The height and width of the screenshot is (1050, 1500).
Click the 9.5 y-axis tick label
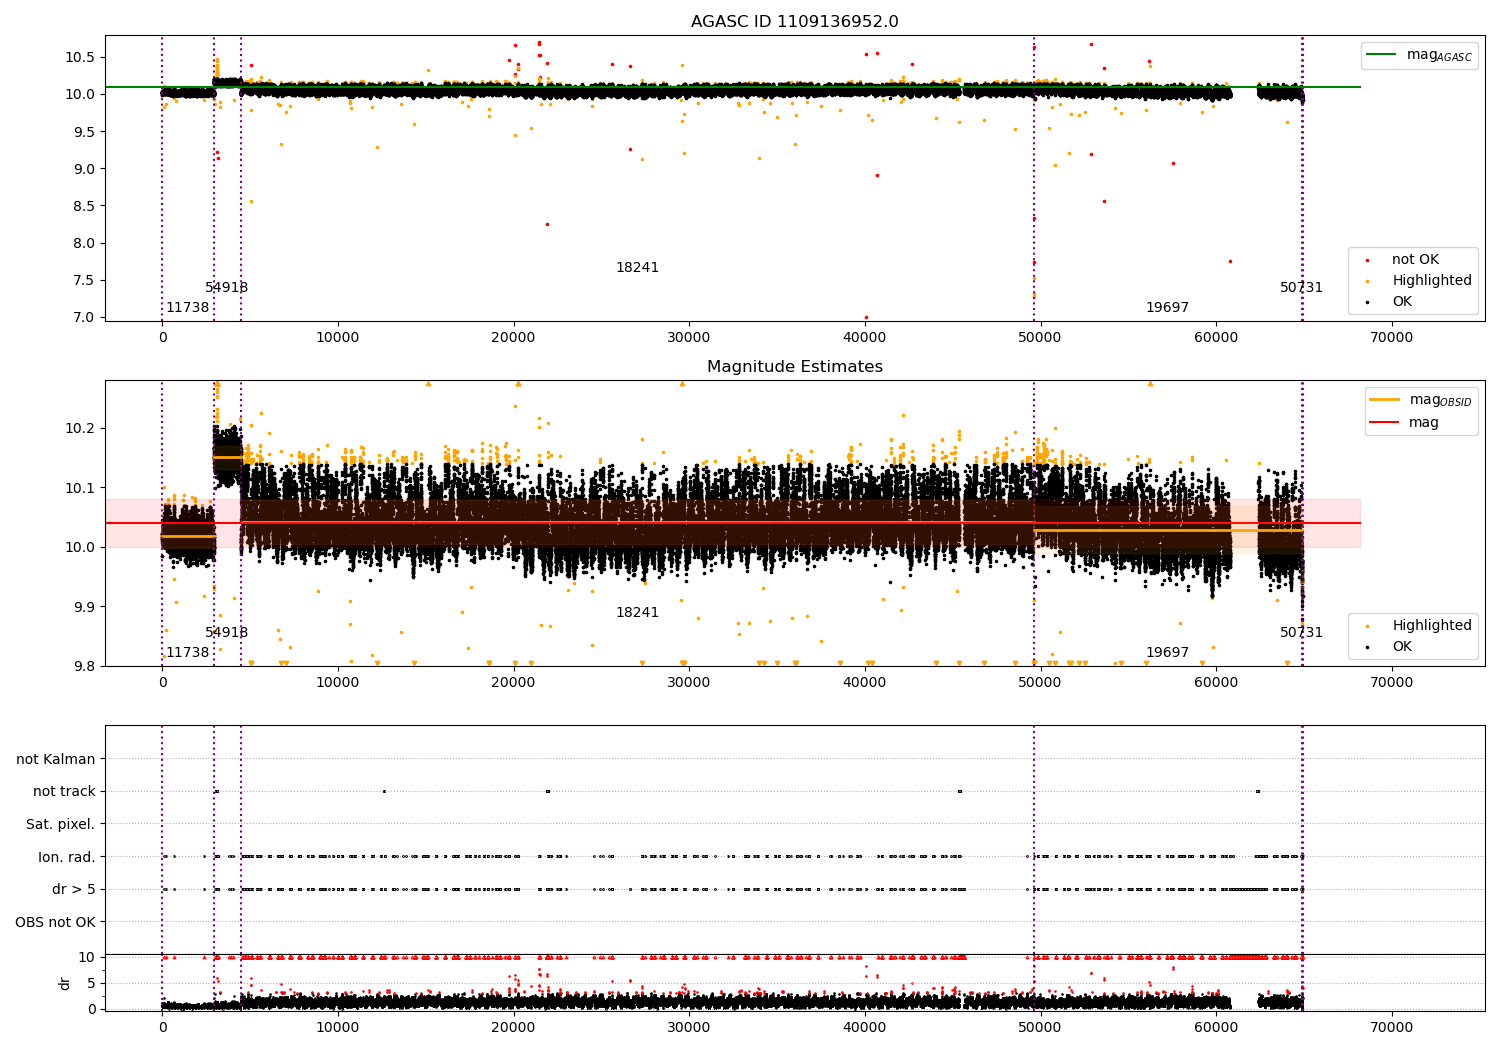85,132
